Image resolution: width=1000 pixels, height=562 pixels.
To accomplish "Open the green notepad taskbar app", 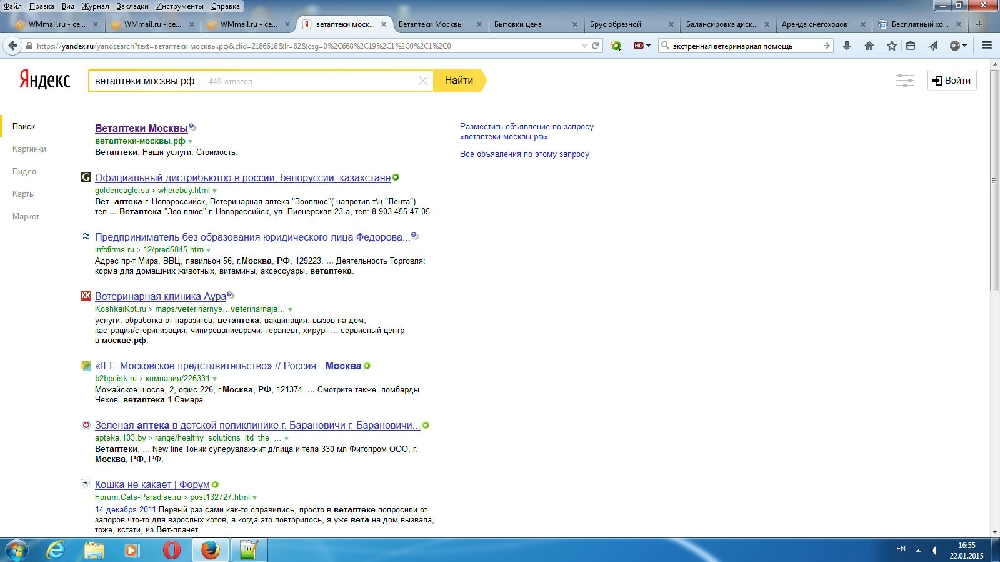I will tap(248, 550).
